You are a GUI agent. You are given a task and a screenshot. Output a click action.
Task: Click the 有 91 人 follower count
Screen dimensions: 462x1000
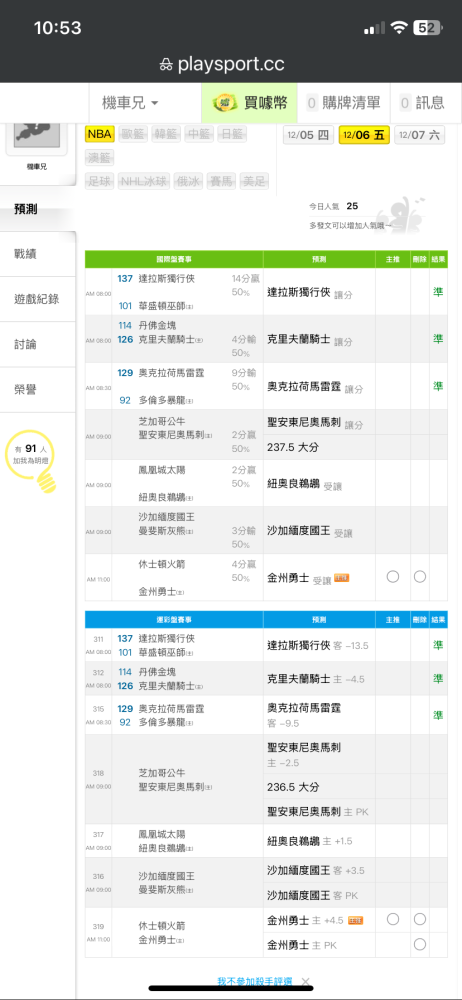[31, 449]
